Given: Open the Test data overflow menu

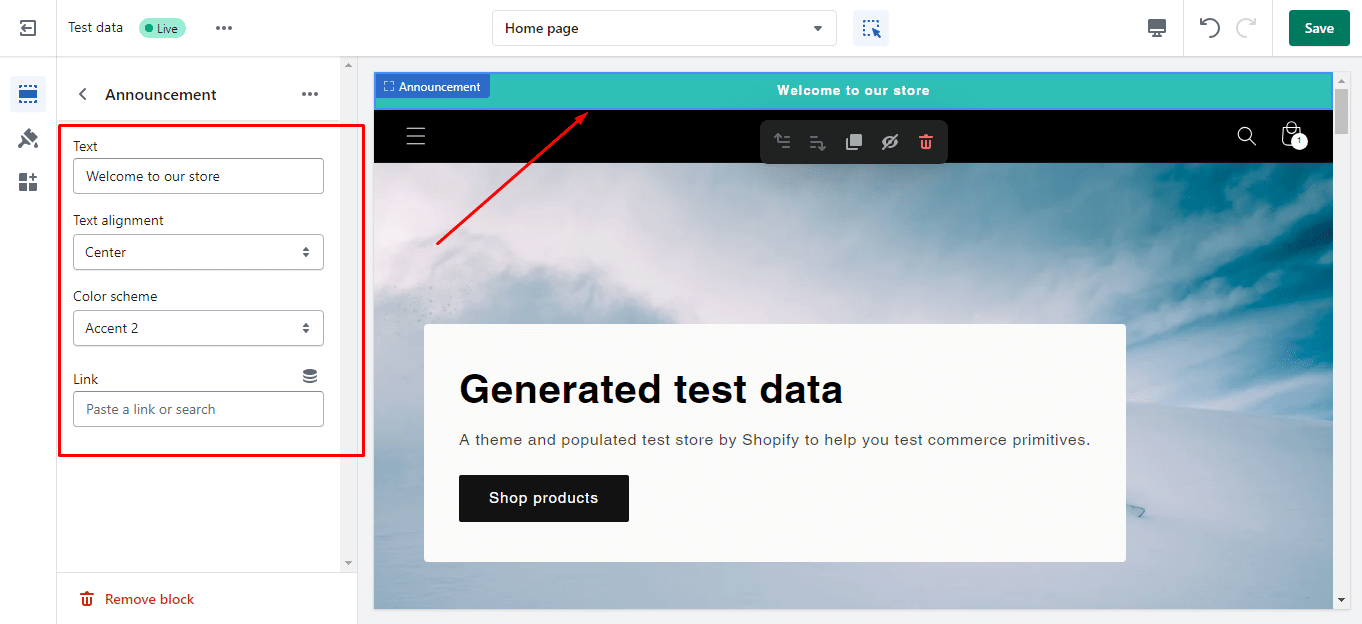Looking at the screenshot, I should 223,27.
